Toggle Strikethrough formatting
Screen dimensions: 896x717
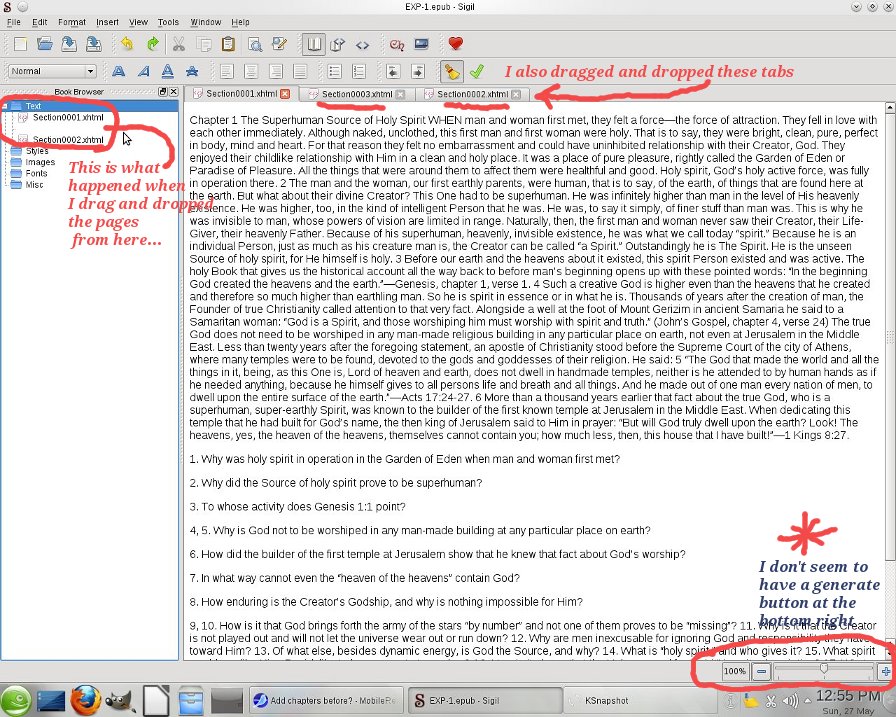[192, 71]
